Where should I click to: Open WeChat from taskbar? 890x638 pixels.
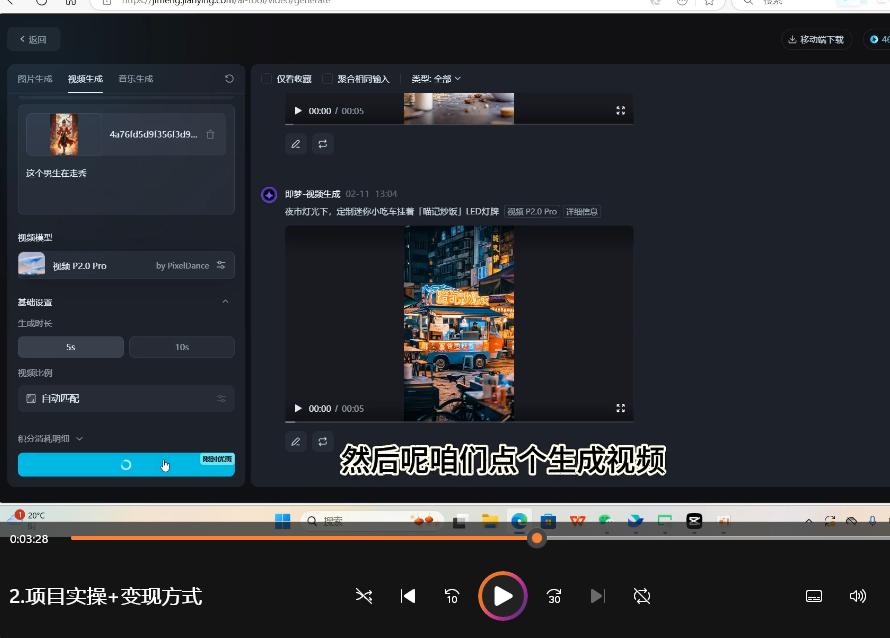606,521
